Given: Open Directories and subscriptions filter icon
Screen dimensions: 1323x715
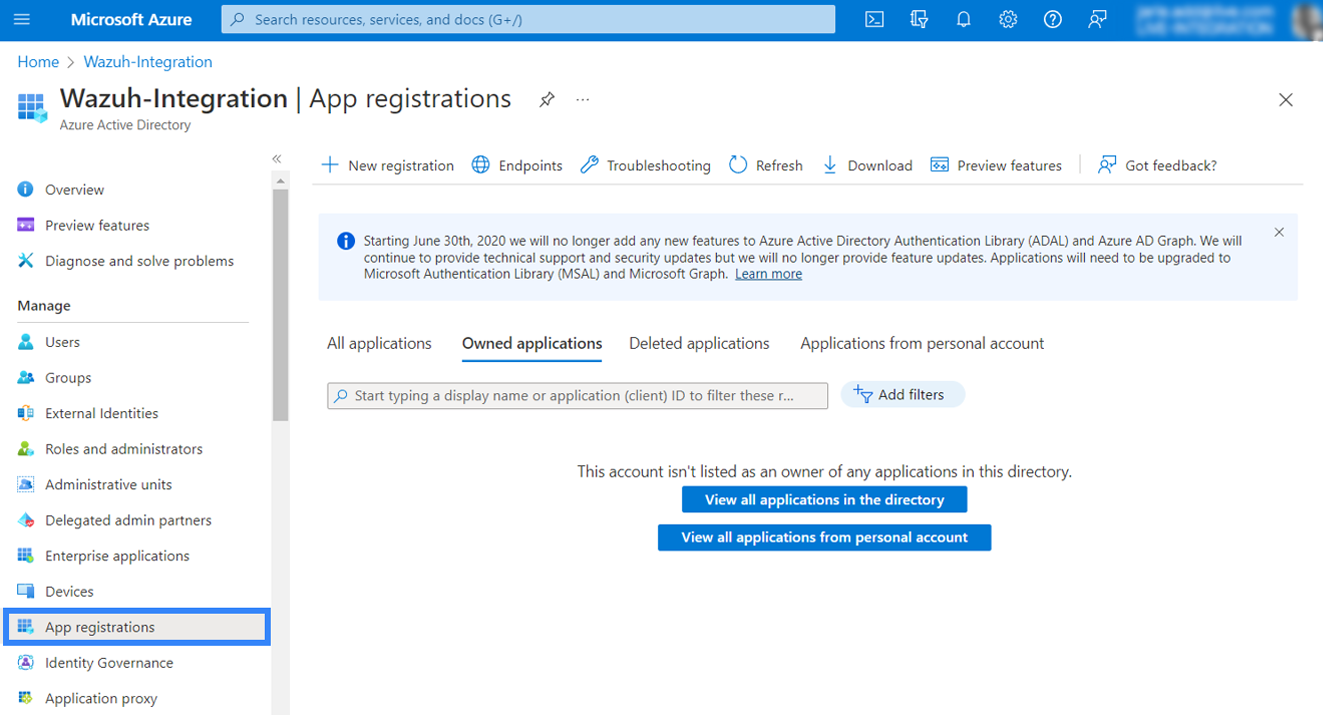Looking at the screenshot, I should (x=919, y=20).
